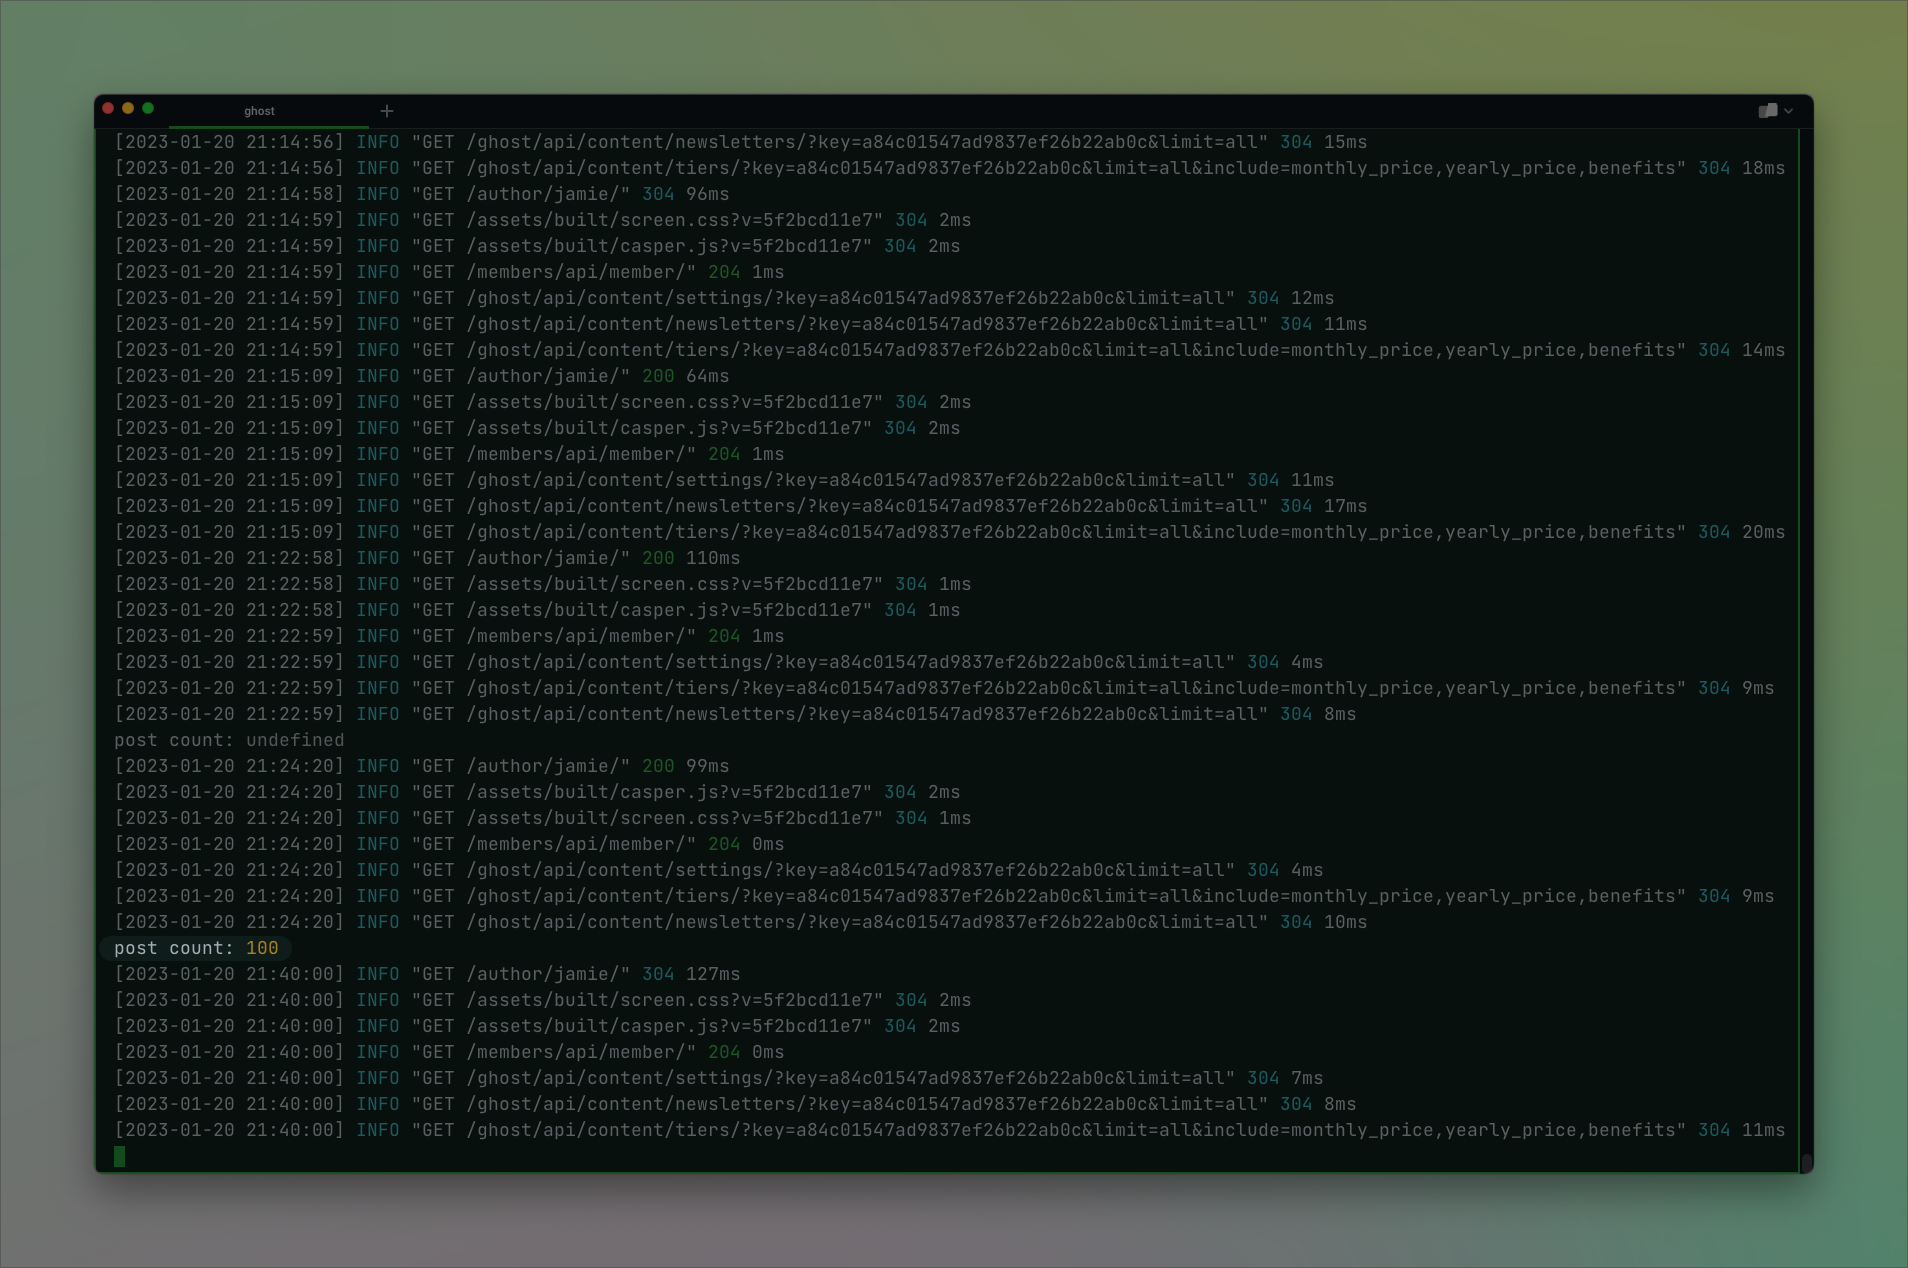Screen dimensions: 1908x1268
Task: Click the green terminal cursor block
Action: point(120,1156)
